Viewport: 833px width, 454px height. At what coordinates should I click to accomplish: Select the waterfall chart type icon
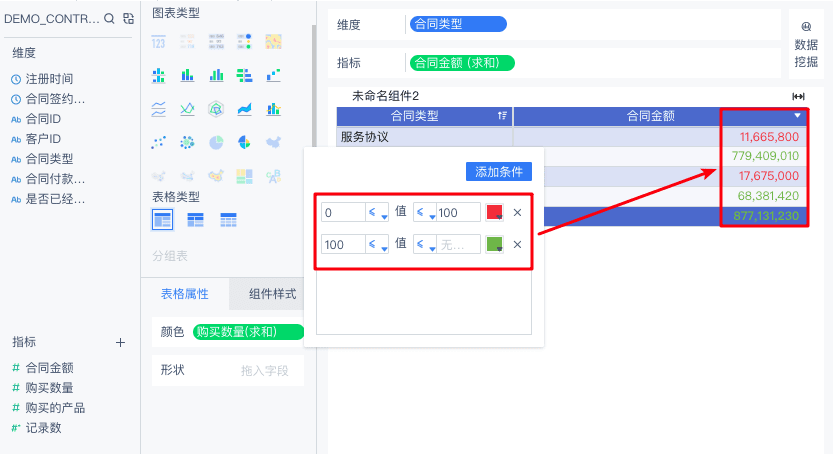(x=273, y=75)
